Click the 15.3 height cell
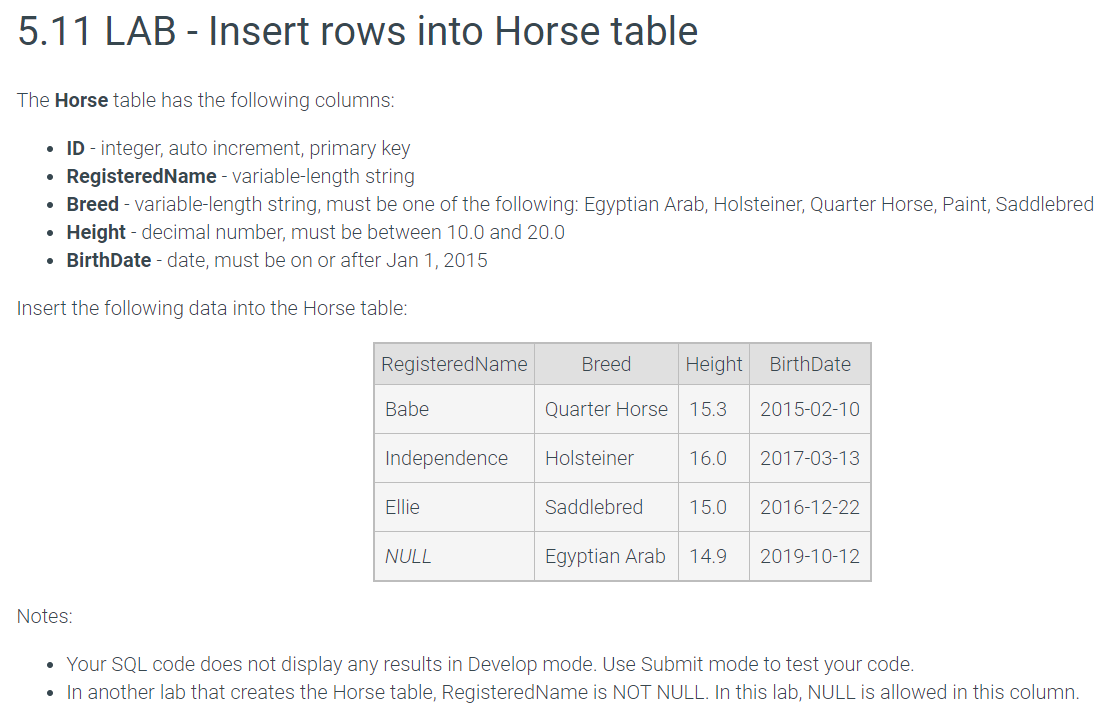1106x716 pixels. 714,409
